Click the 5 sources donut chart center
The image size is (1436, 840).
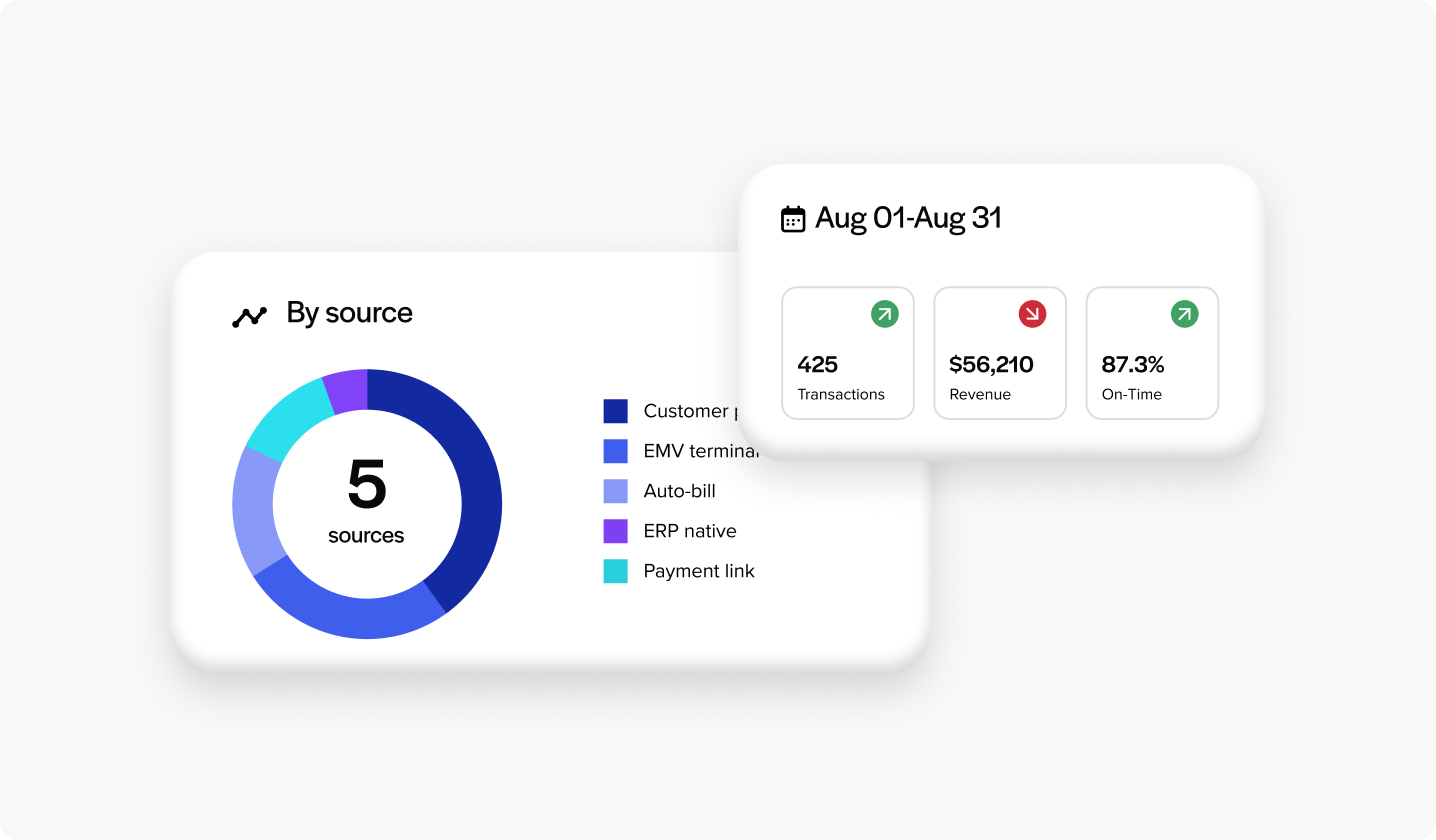366,503
